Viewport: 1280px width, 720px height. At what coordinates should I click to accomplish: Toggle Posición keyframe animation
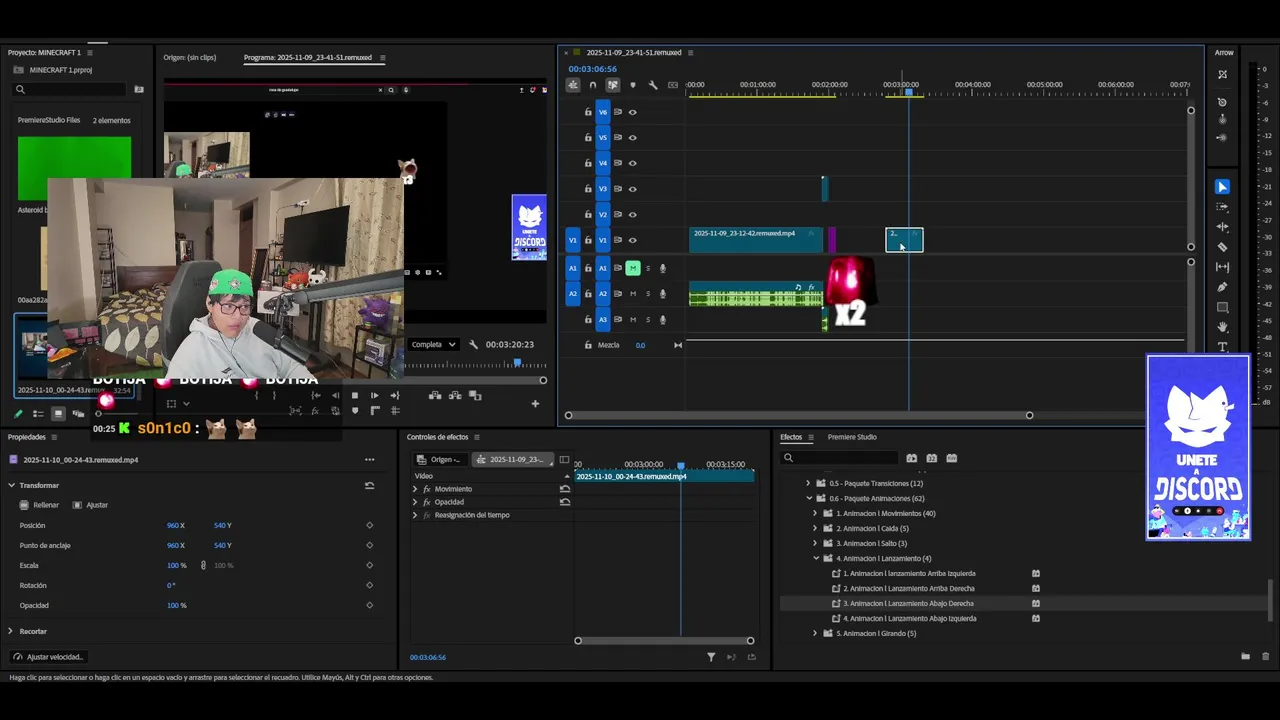tap(369, 525)
